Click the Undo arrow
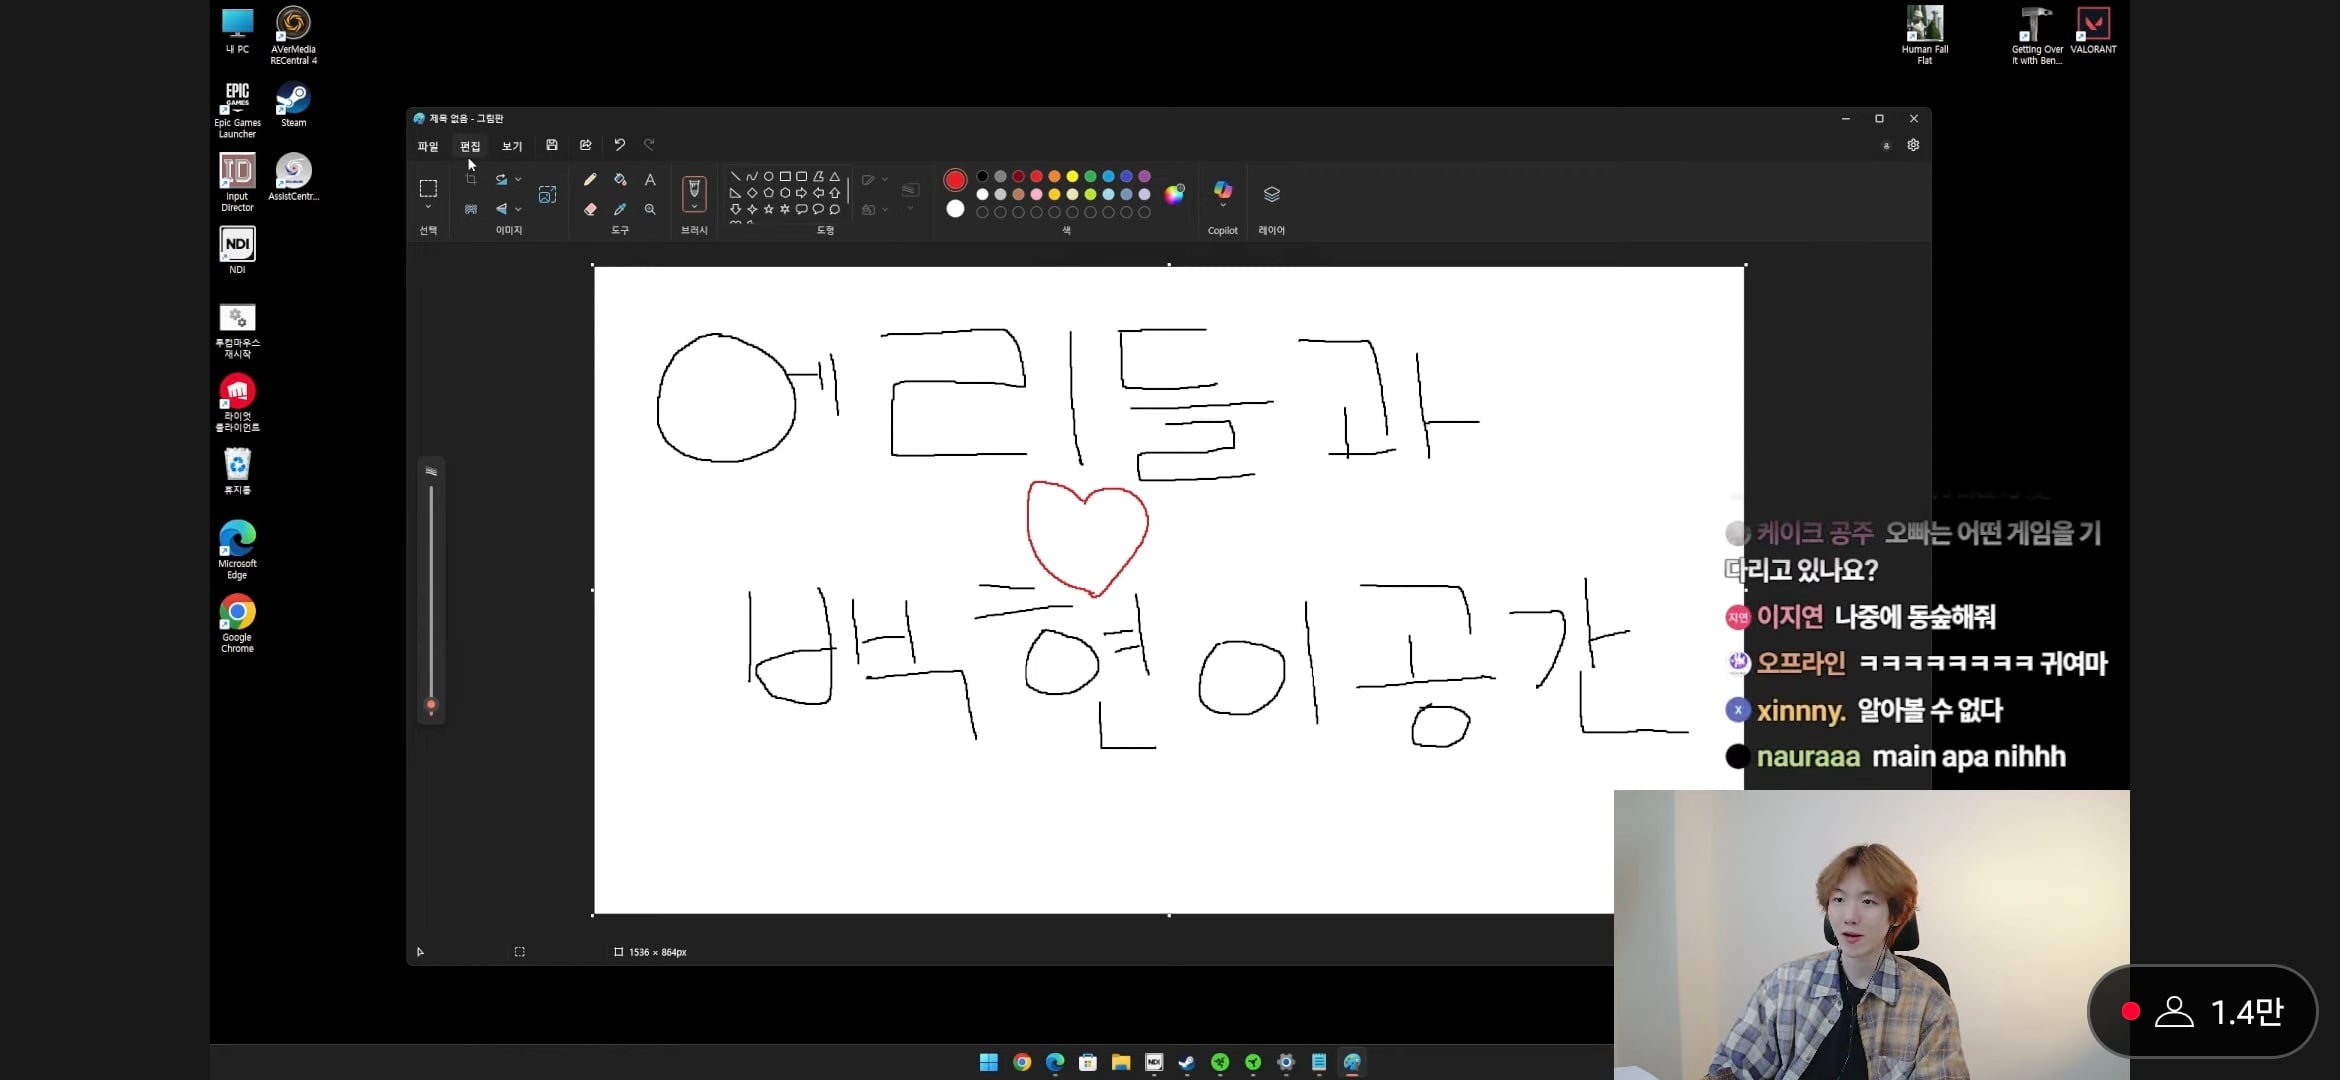 620,145
